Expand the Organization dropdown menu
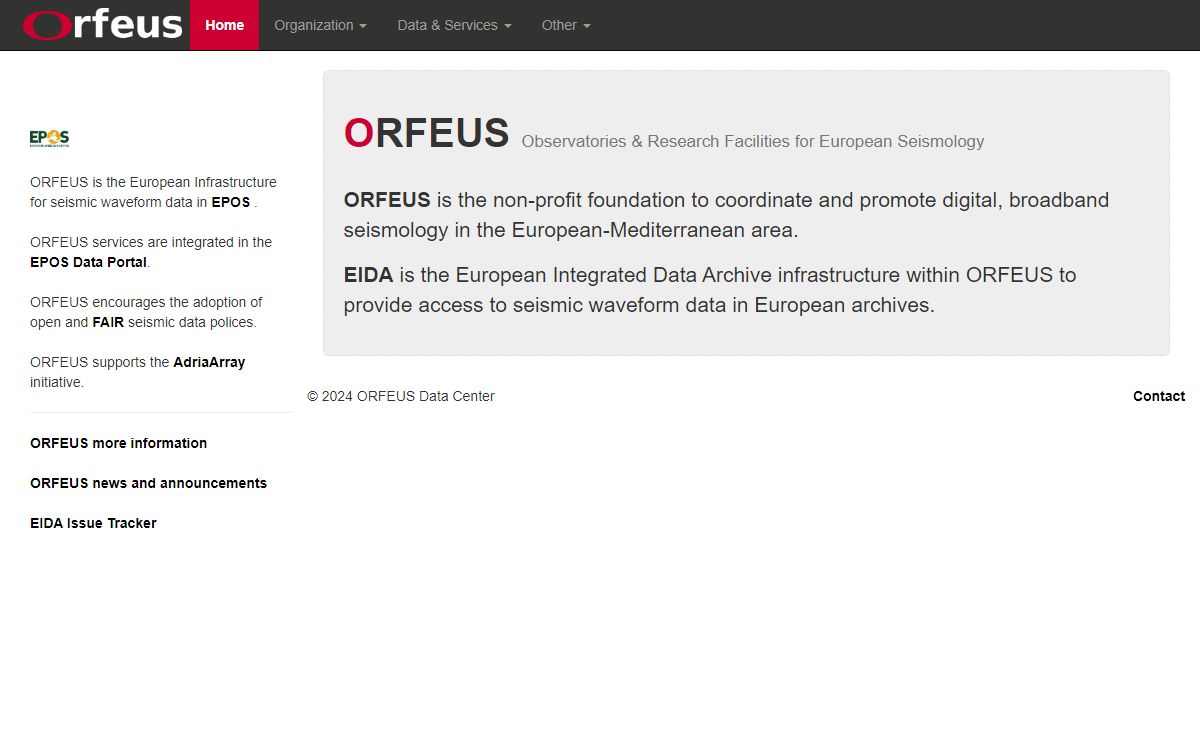Screen dimensions: 1200x740 click(x=320, y=25)
